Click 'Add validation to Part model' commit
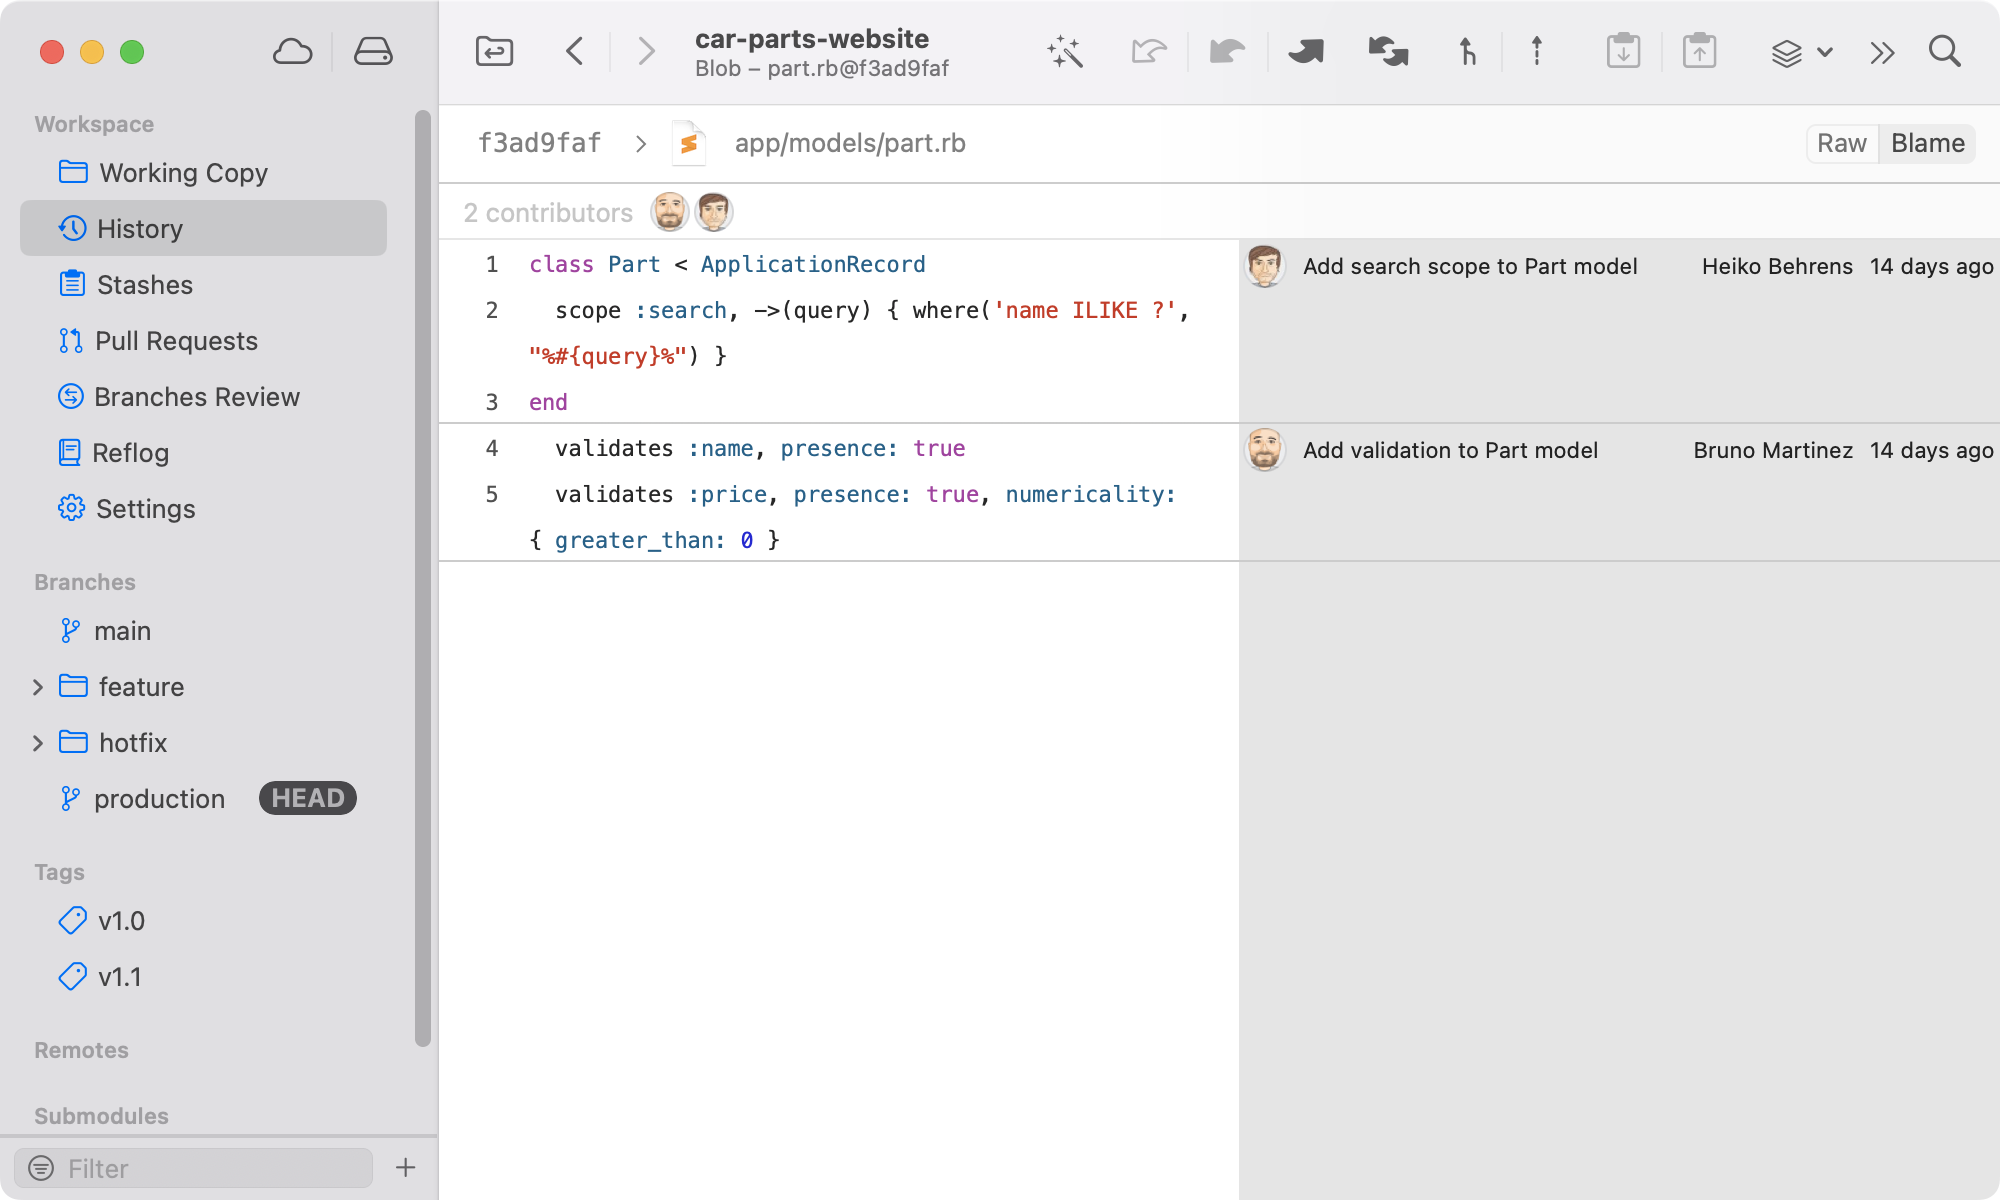Viewport: 2000px width, 1200px height. (x=1450, y=450)
